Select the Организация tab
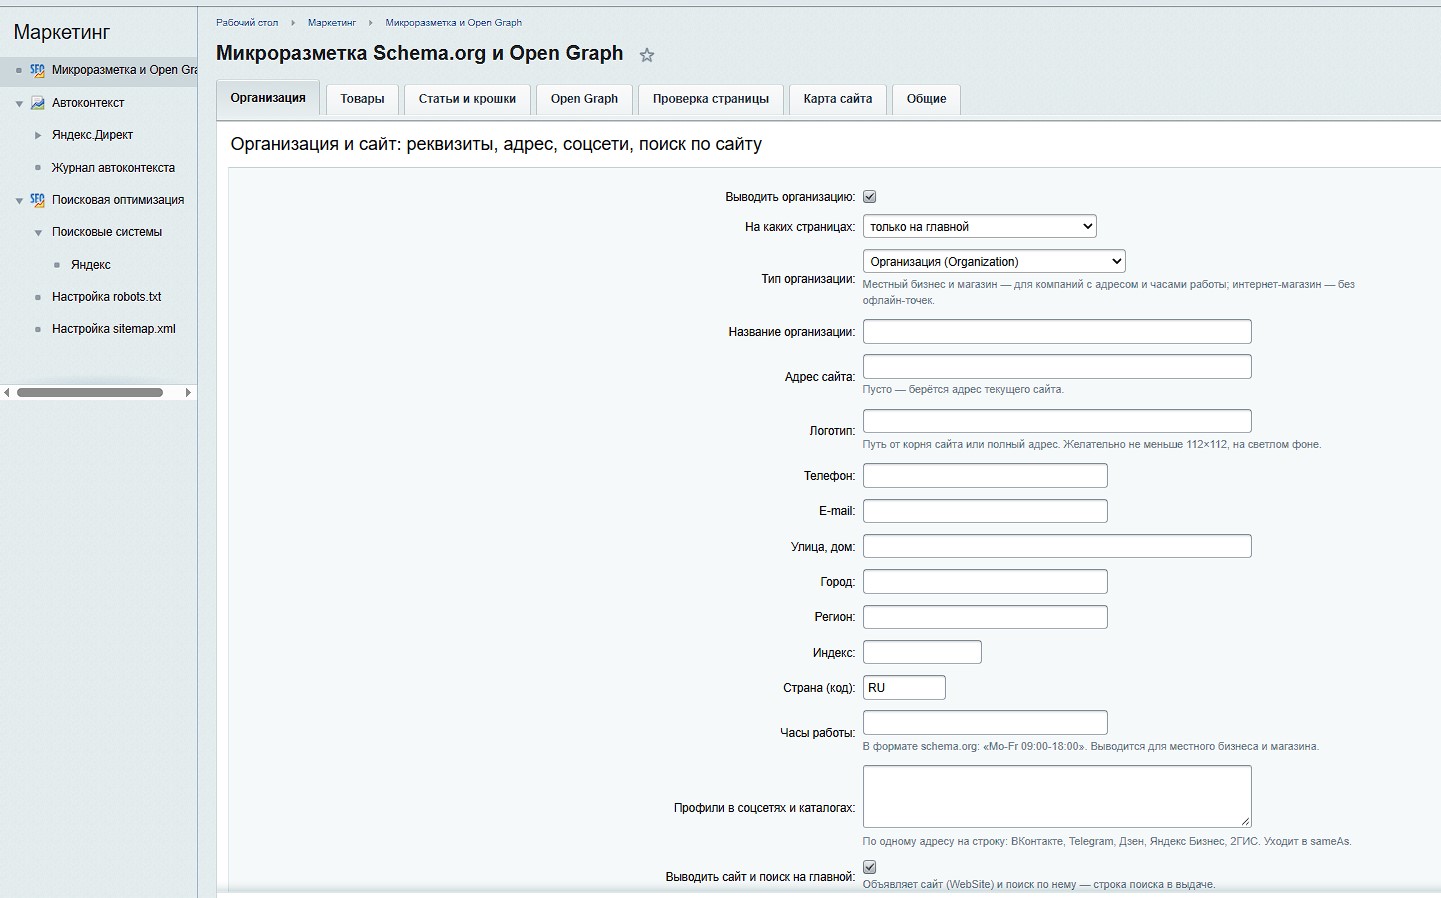The image size is (1441, 898). (268, 98)
